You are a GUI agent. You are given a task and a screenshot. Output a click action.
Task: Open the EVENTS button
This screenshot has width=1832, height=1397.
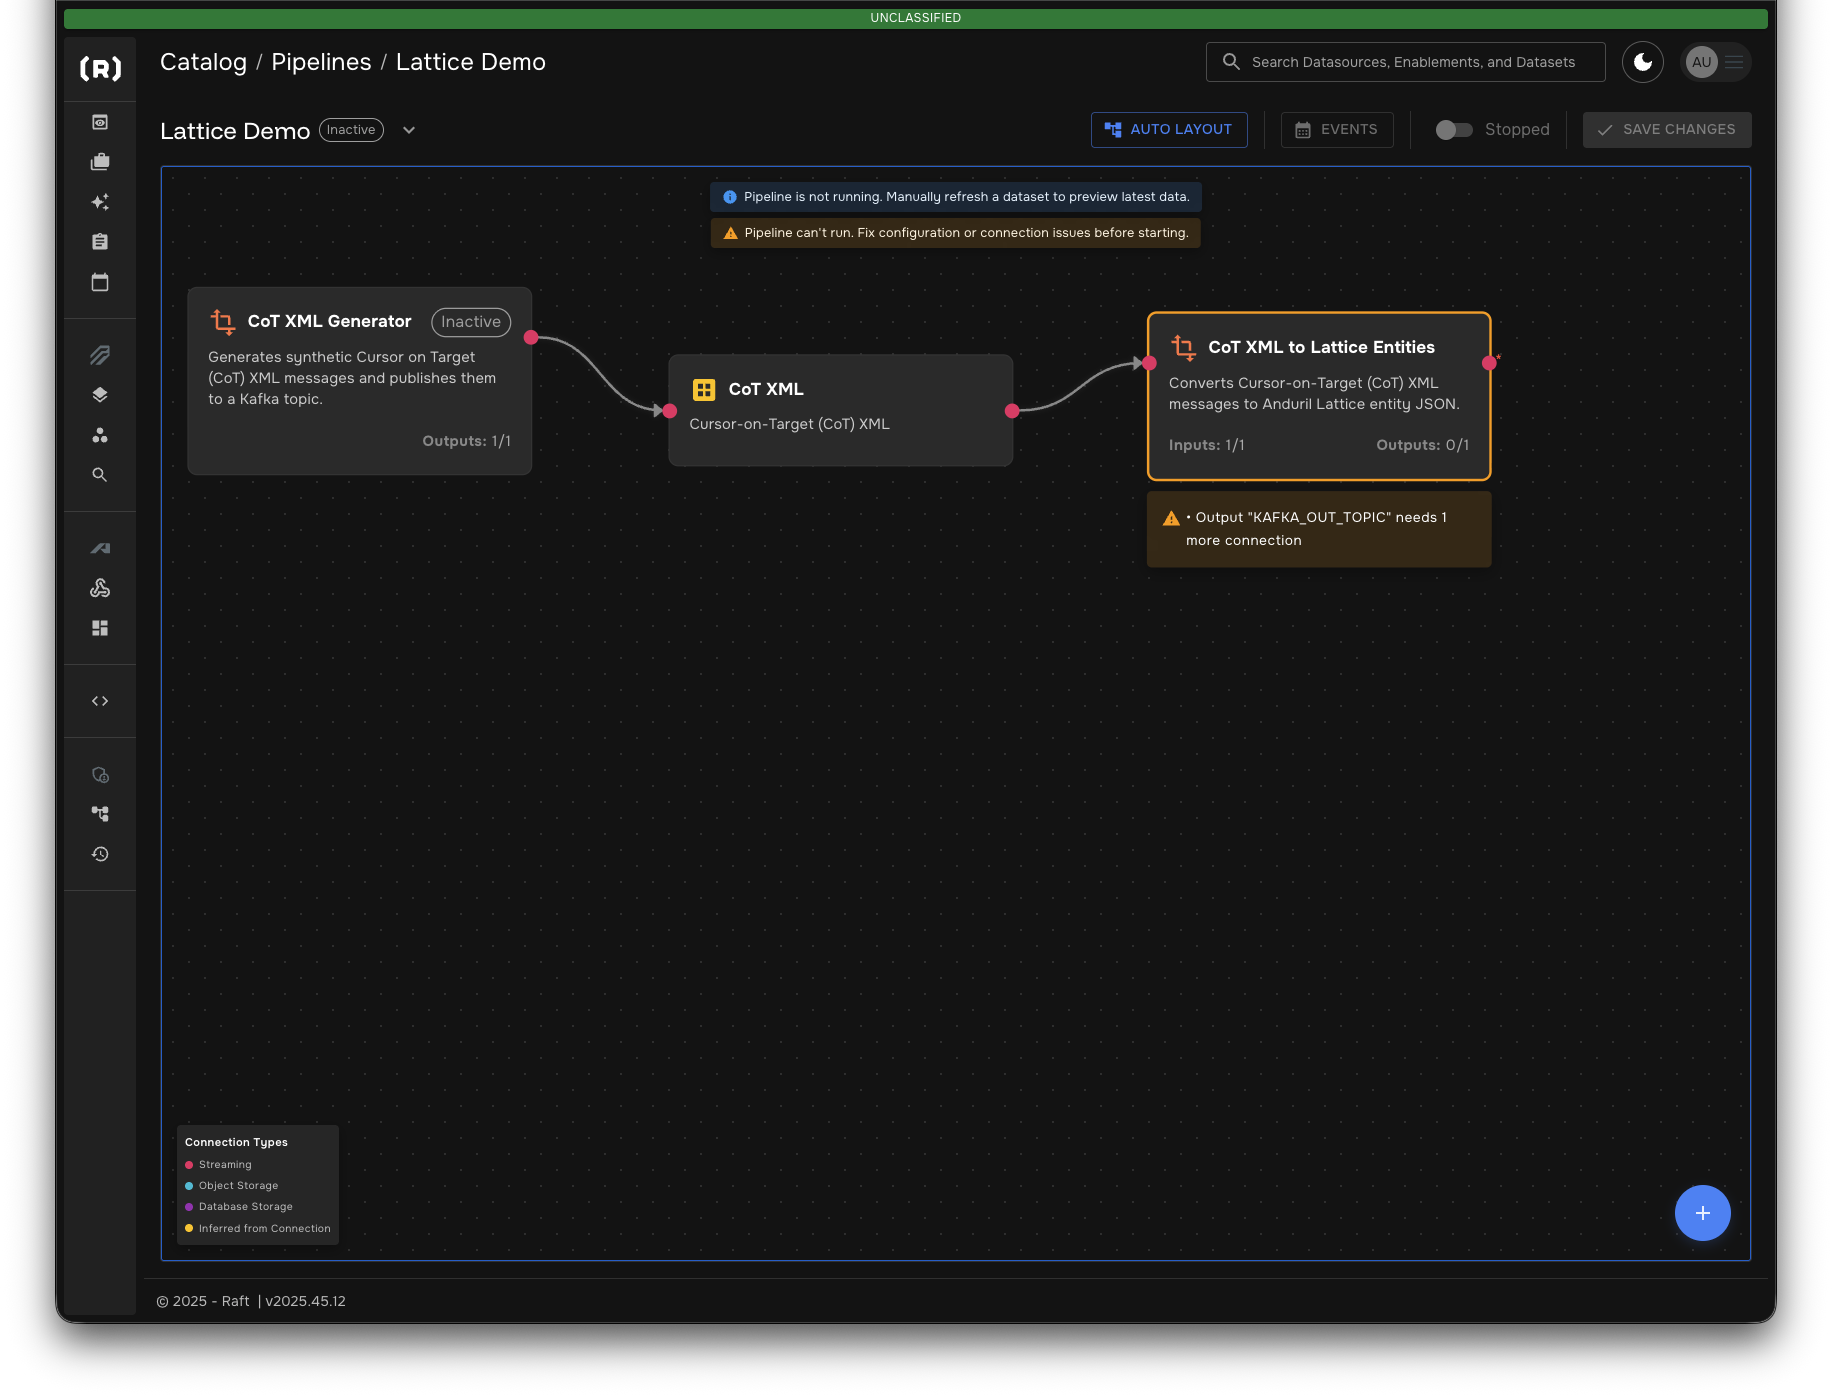coord(1337,130)
